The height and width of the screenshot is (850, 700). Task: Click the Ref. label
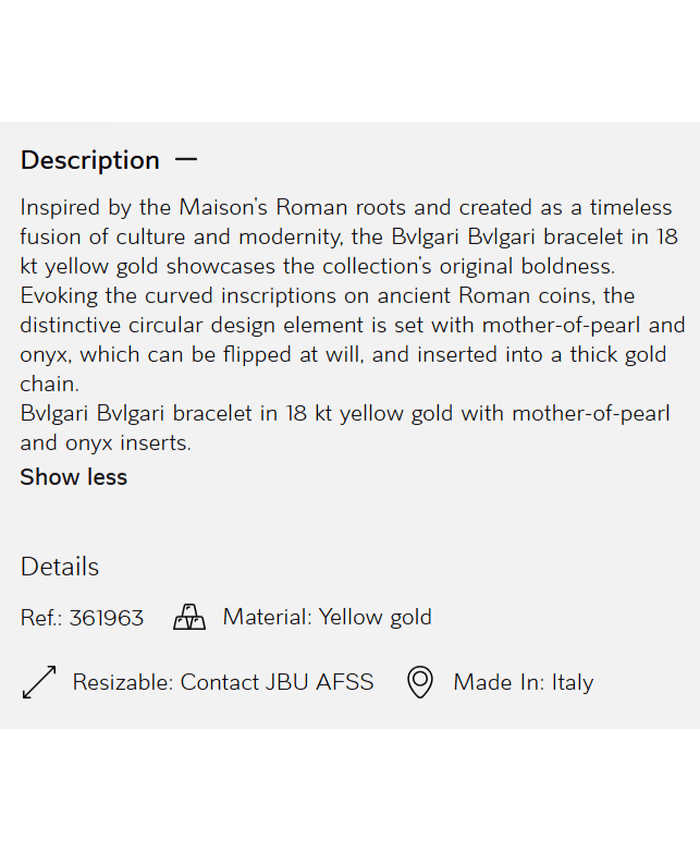click(x=41, y=618)
